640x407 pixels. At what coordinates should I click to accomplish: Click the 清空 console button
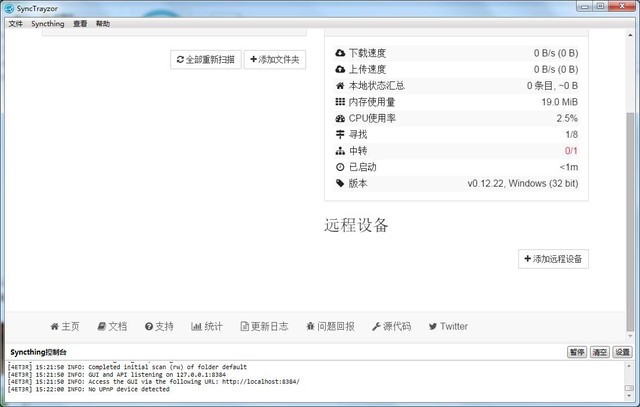600,352
